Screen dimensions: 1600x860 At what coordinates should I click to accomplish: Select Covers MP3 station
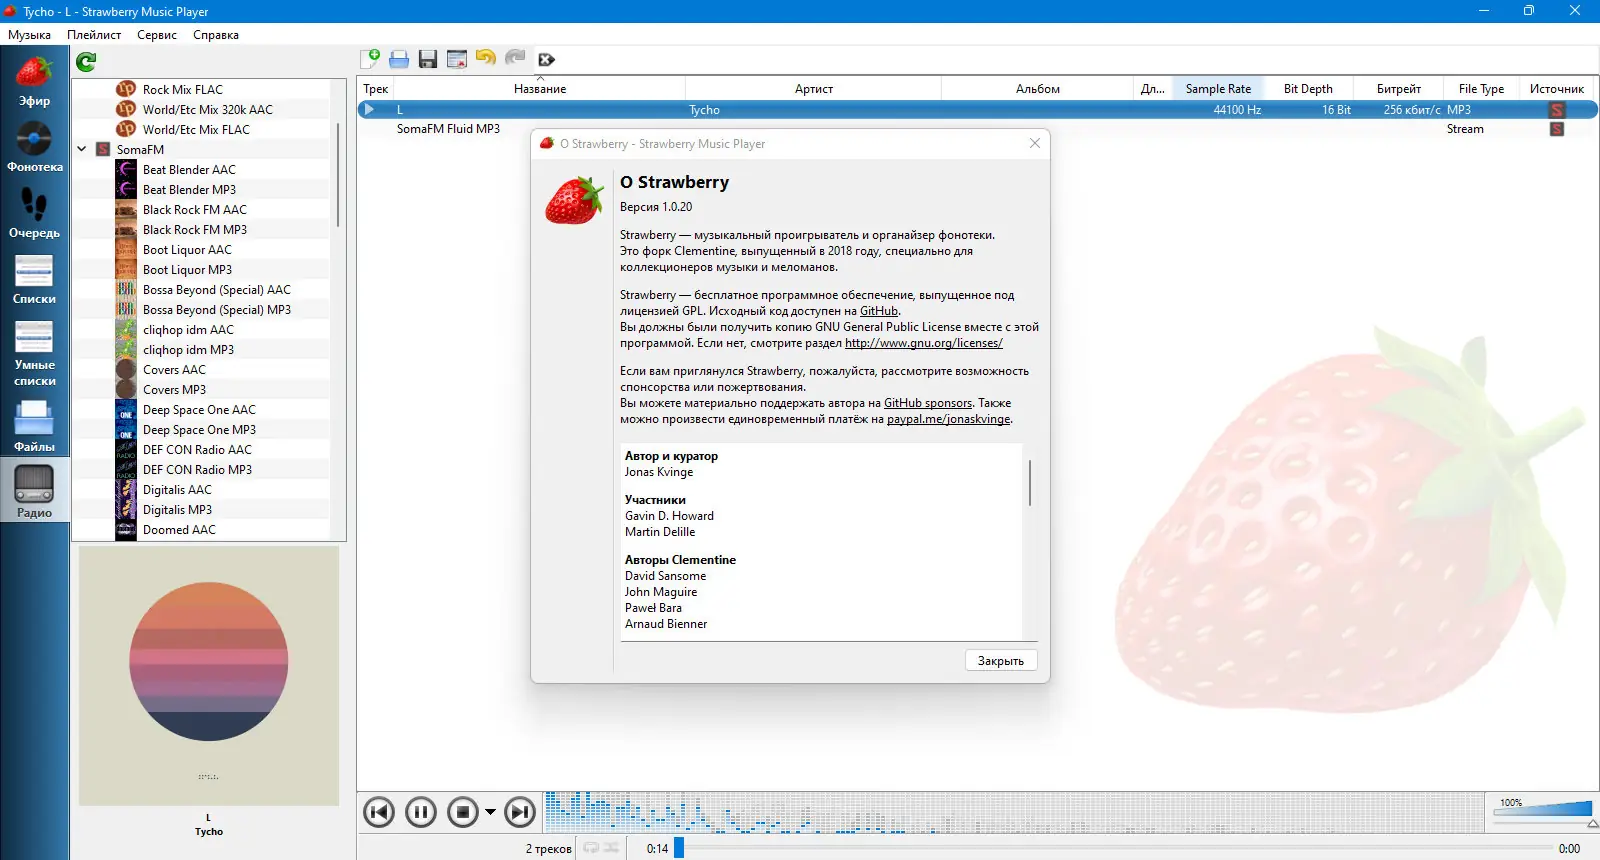point(174,389)
